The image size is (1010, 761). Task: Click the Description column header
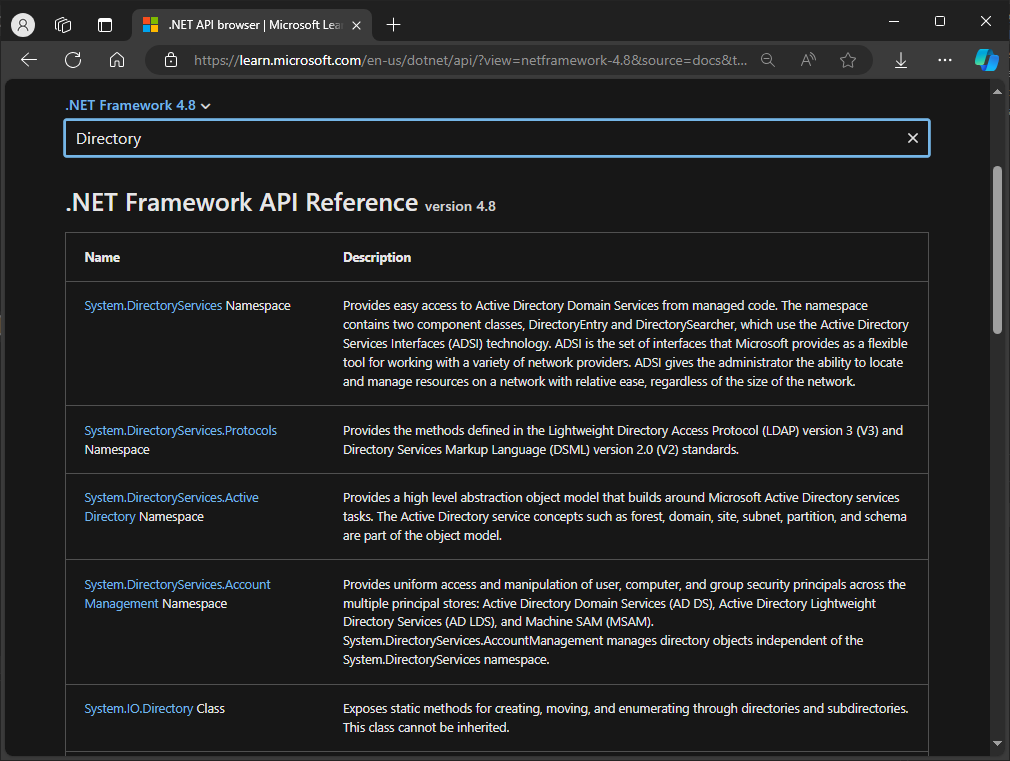377,257
